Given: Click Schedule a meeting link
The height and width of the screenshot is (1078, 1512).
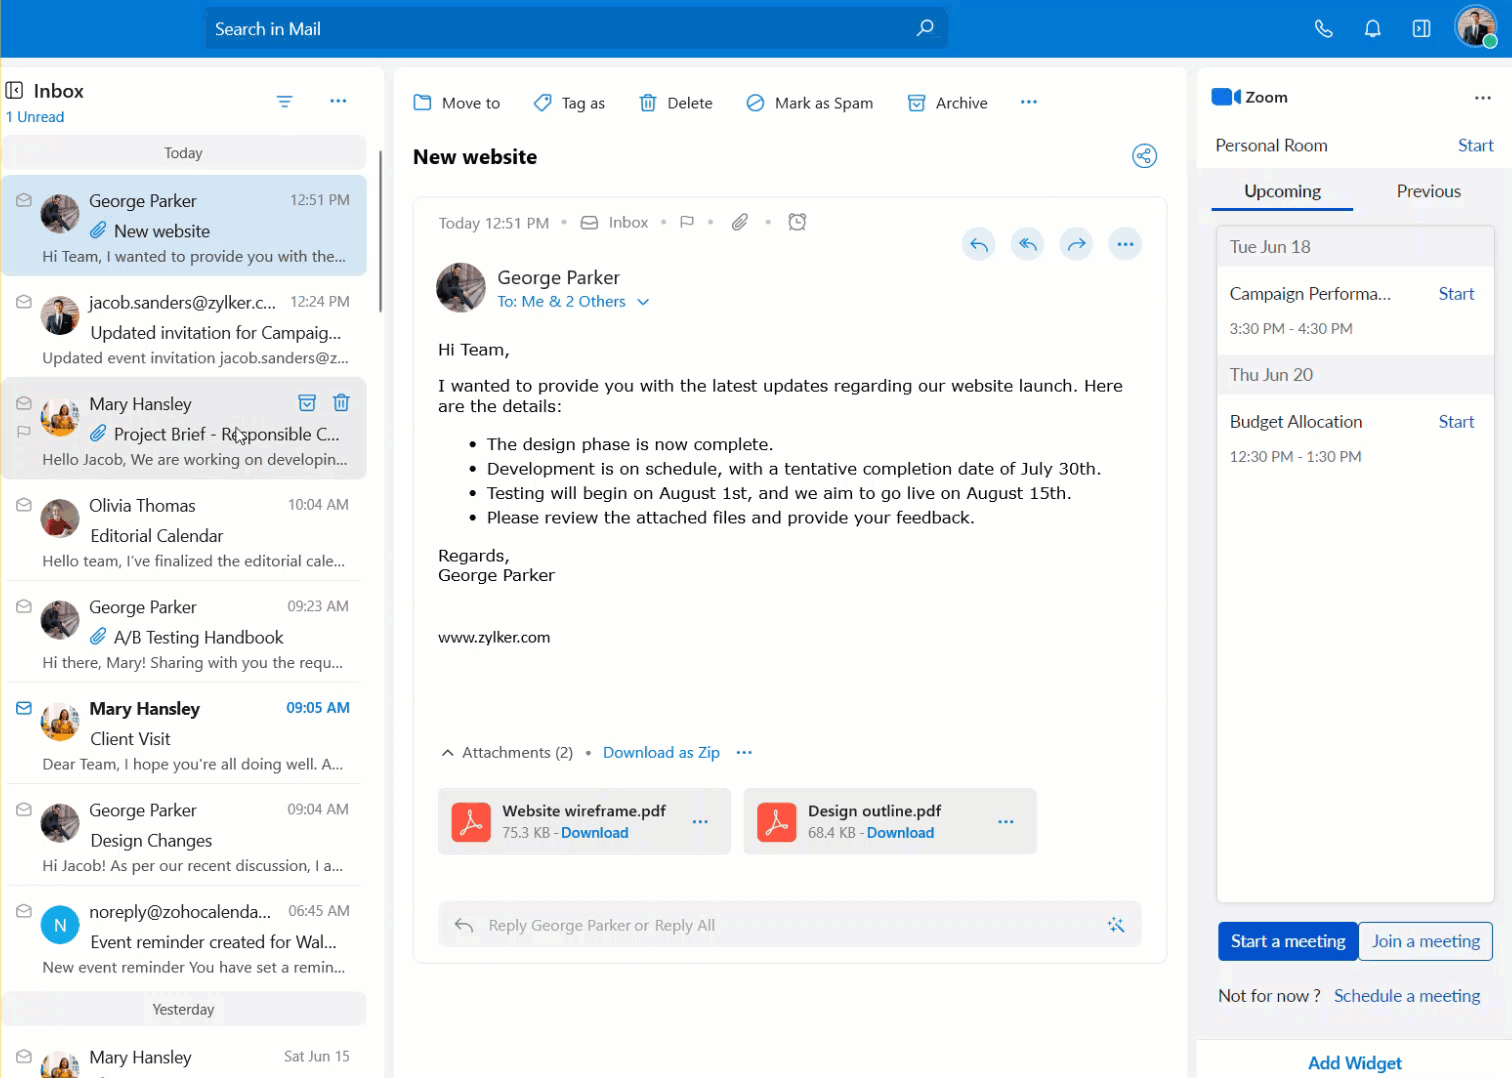Looking at the screenshot, I should 1407,996.
